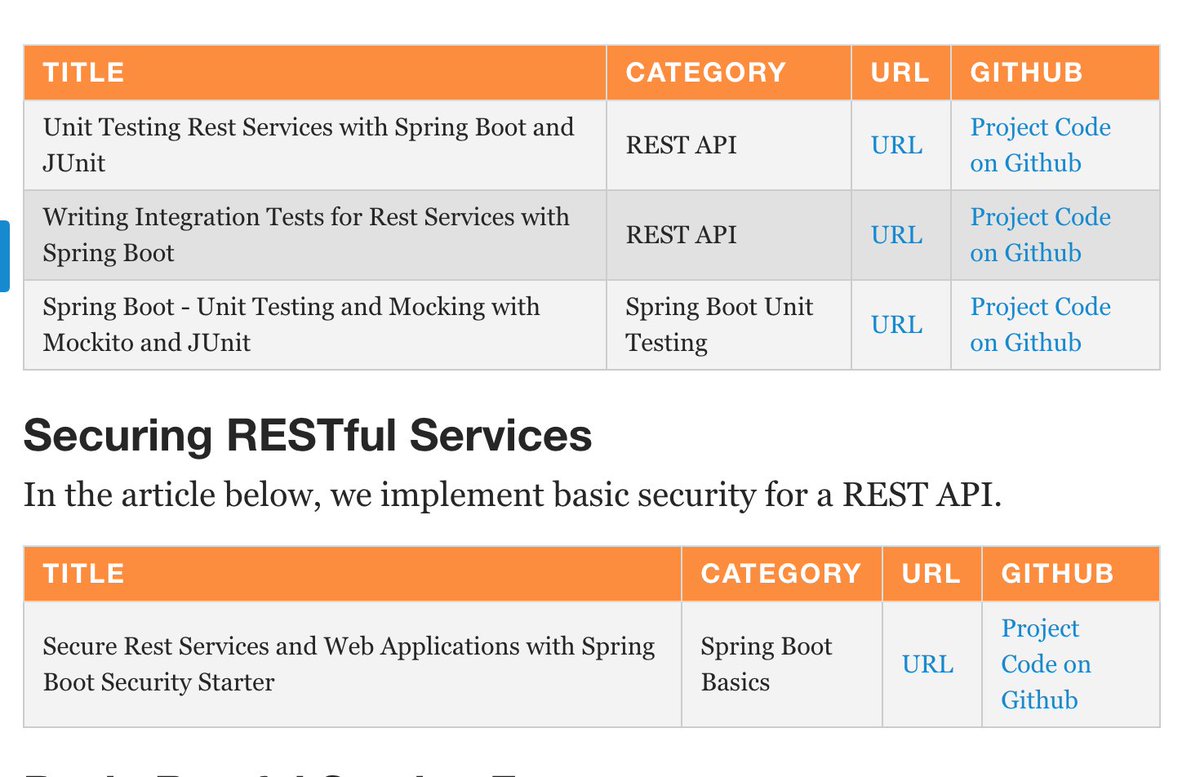Screen dimensions: 1200x777
Task: Open Project Code on Github for Secure Rest Services
Action: tap(1046, 664)
